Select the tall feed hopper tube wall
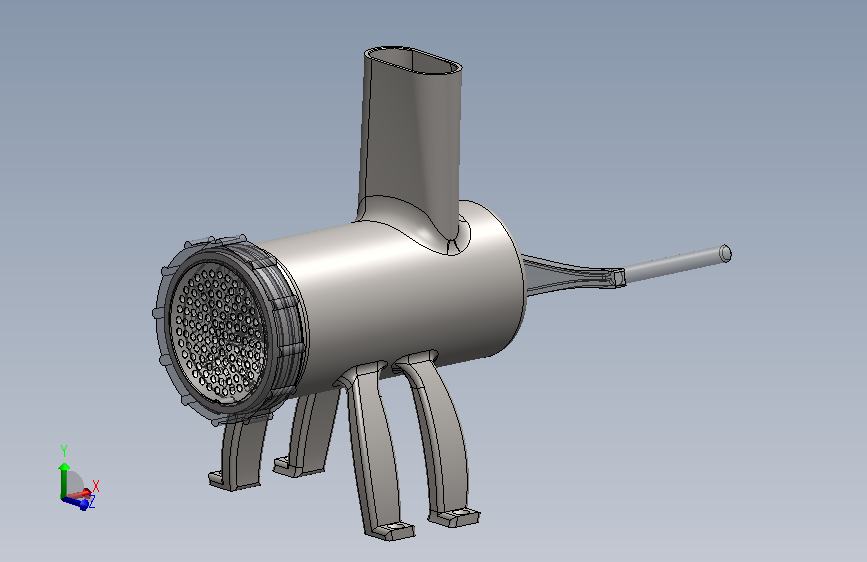 point(410,144)
